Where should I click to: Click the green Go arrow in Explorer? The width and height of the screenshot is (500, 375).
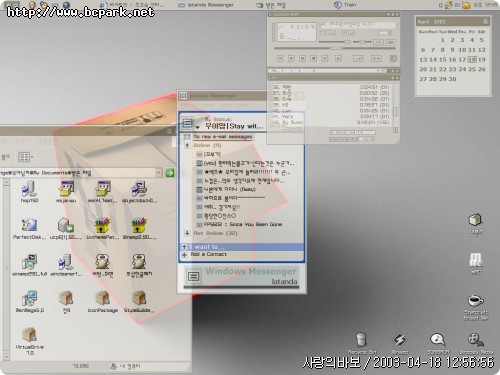coord(170,173)
